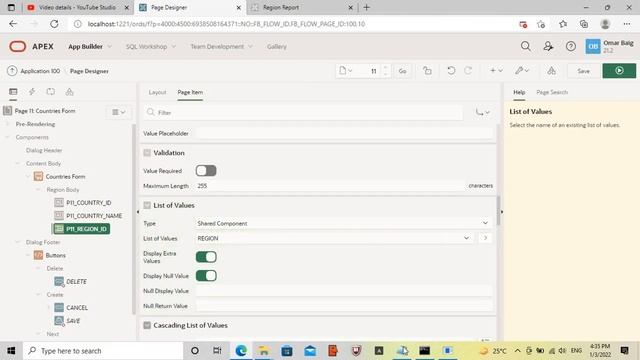
Task: Run the page with the green play button
Action: pyautogui.click(x=619, y=71)
